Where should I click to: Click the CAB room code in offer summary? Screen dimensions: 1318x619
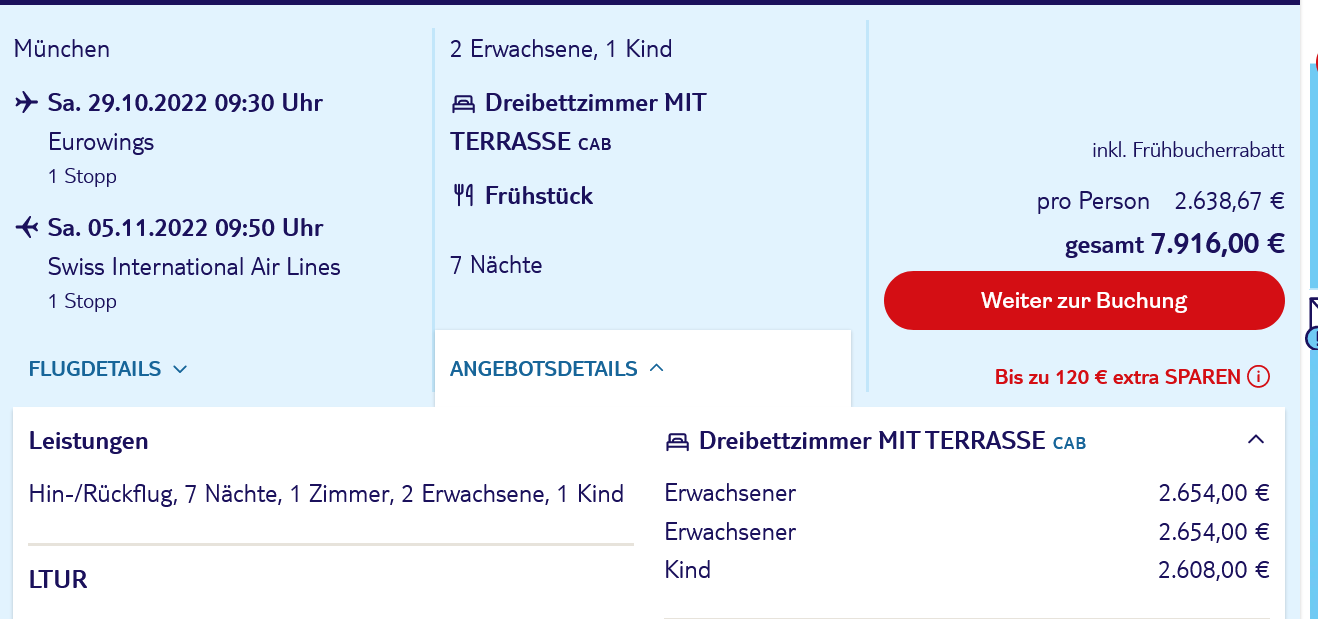tap(595, 144)
